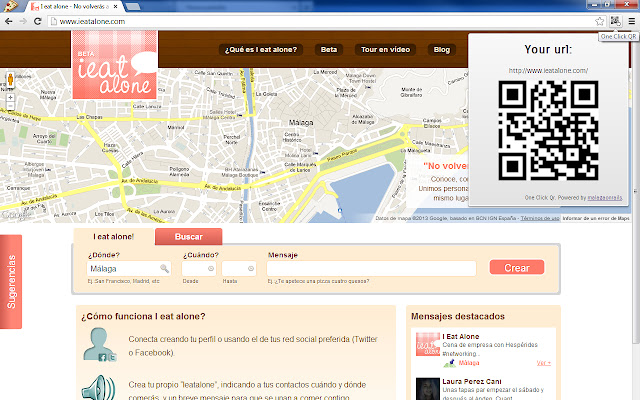The height and width of the screenshot is (400, 640).
Task: Open the Chrome menu hamburger icon
Action: [631, 21]
